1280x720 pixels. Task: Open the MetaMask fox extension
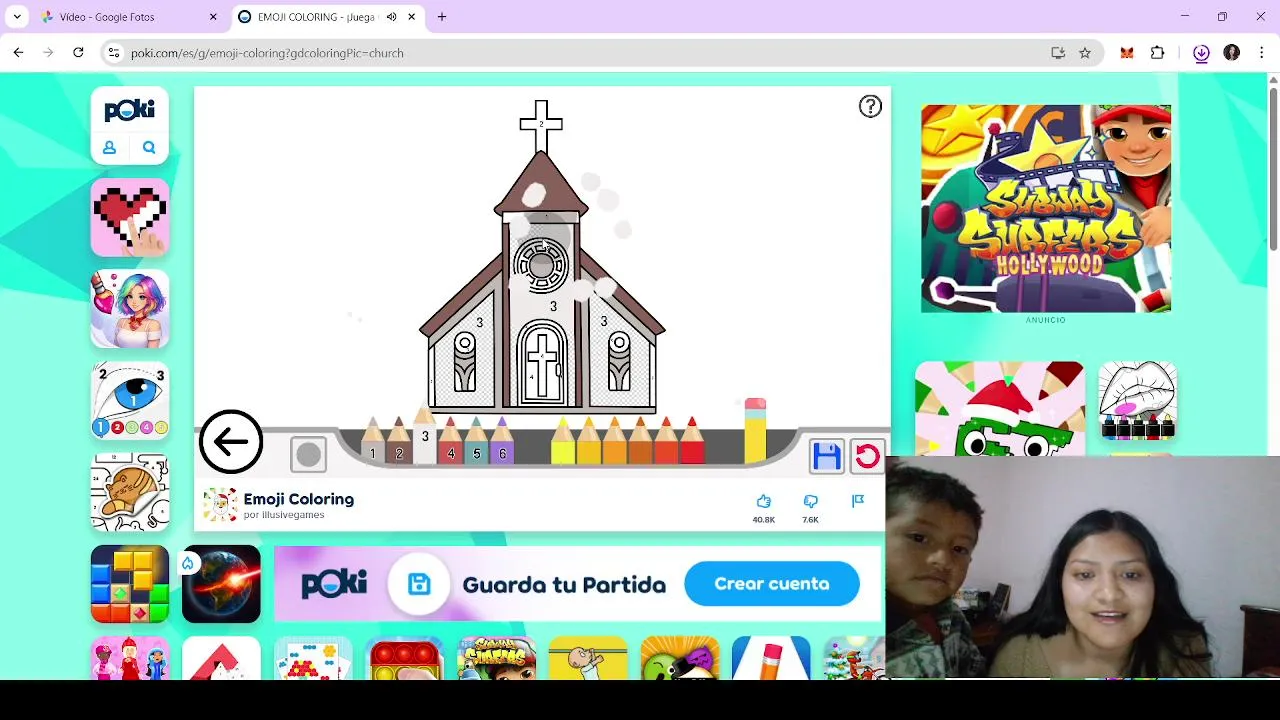(1127, 53)
